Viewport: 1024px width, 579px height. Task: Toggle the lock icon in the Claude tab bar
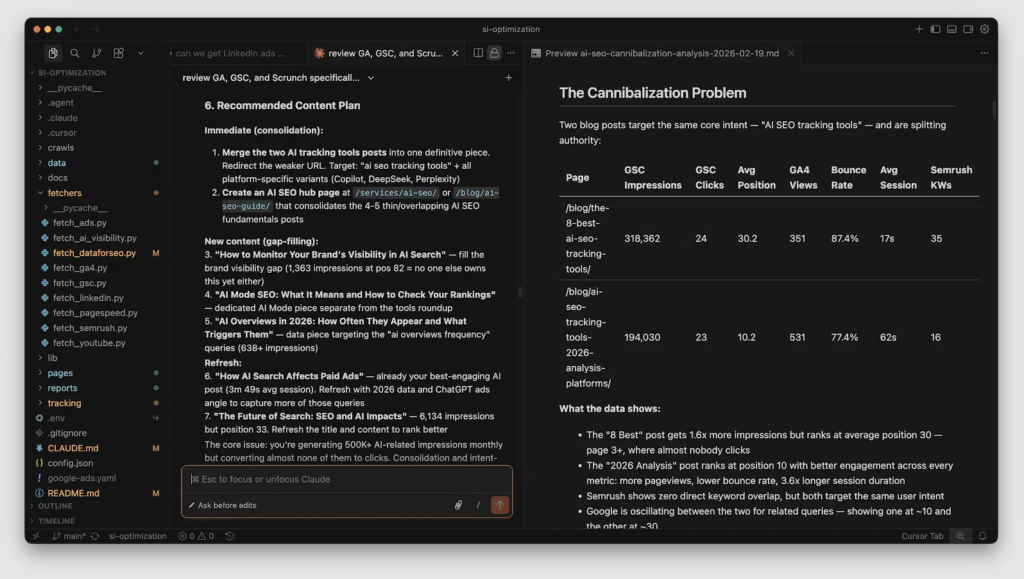pyautogui.click(x=494, y=53)
